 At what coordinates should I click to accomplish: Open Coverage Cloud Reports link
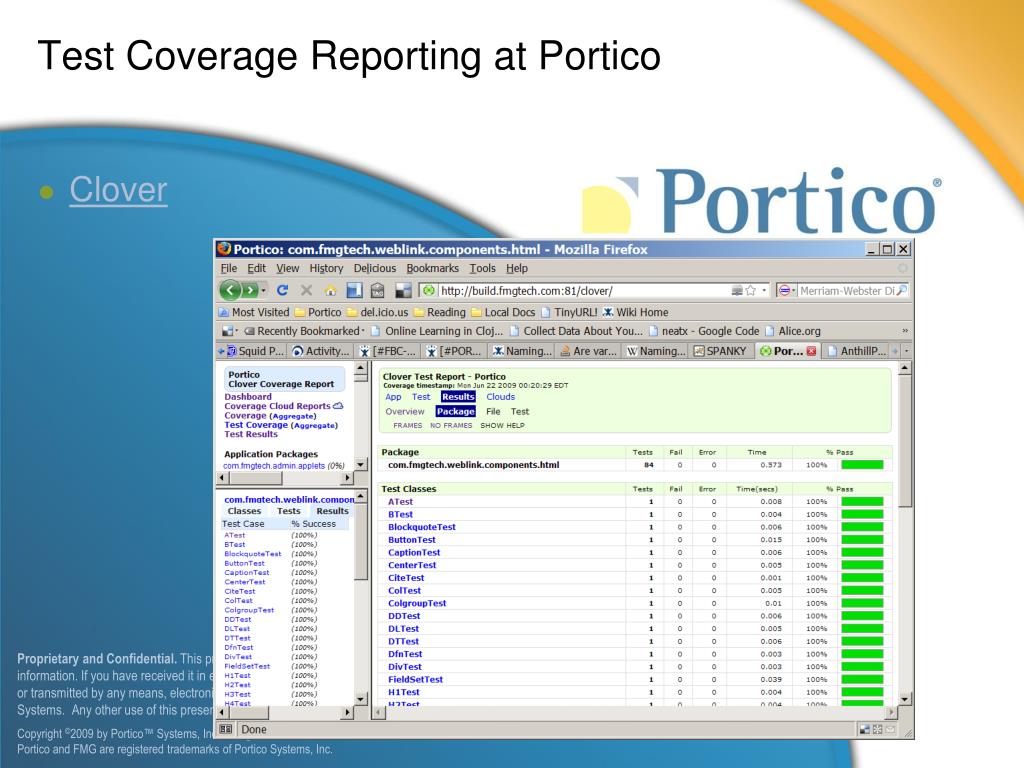point(278,406)
